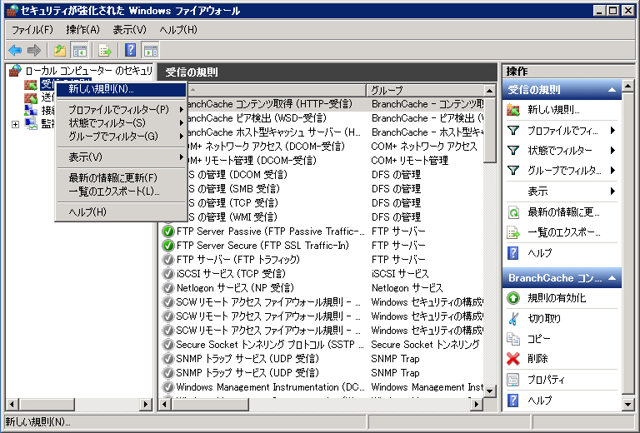Choose 一覧のエクスポート(L)... in context menu
The width and height of the screenshot is (640, 433).
point(121,191)
